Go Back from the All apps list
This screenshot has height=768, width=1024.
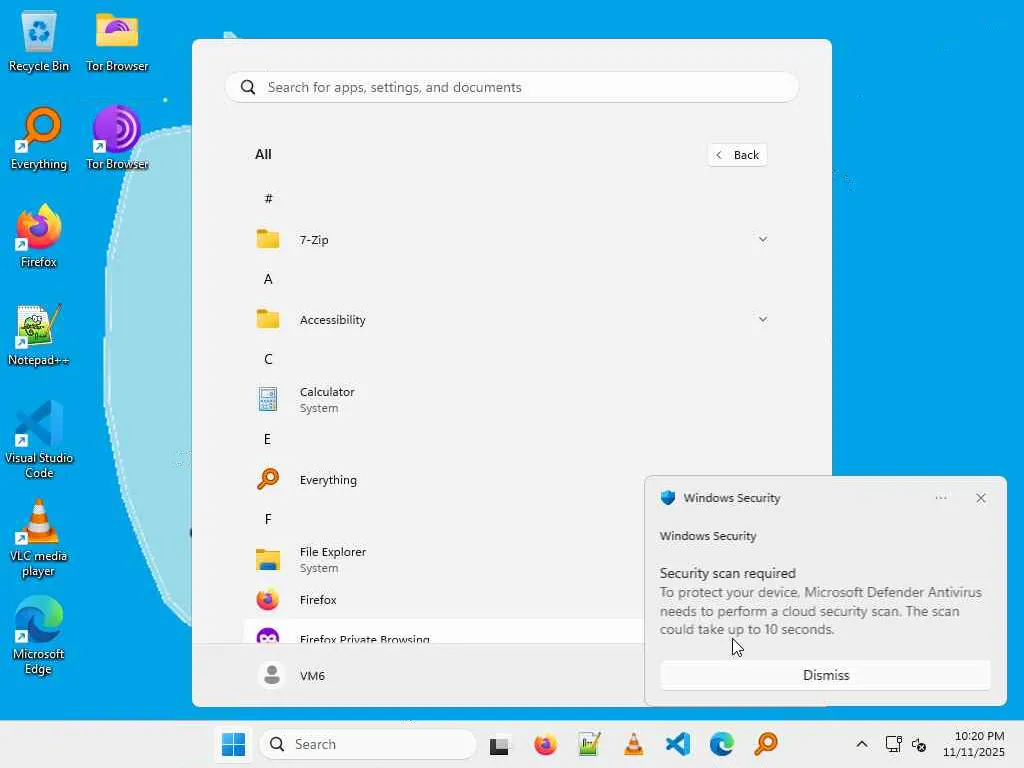click(737, 155)
